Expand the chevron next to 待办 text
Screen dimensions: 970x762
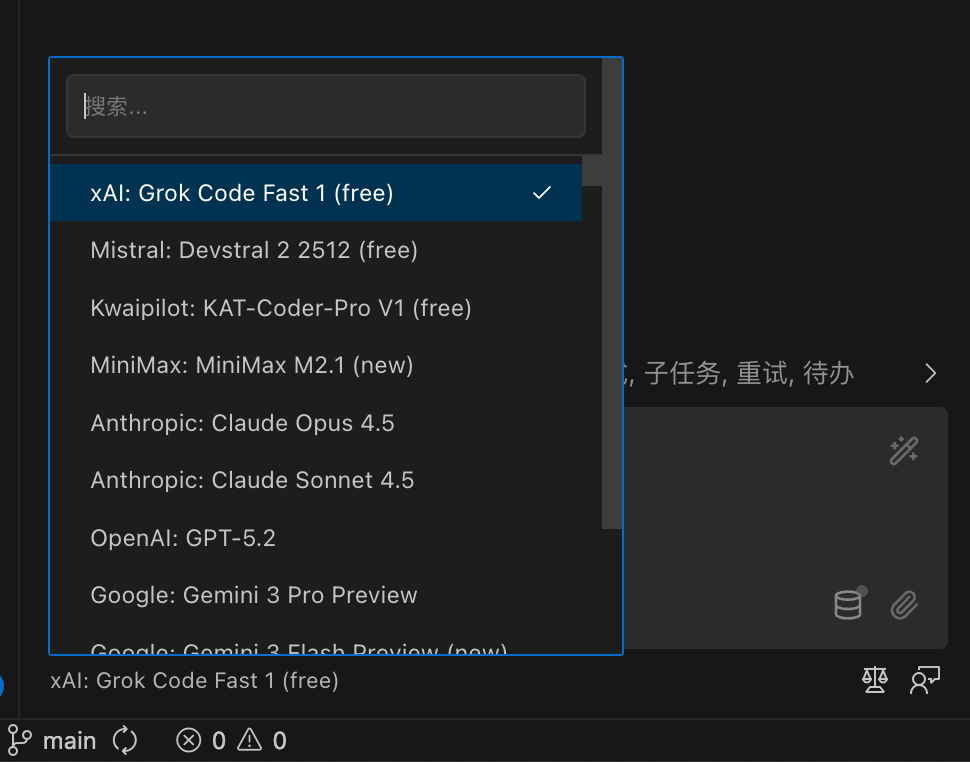coord(930,373)
